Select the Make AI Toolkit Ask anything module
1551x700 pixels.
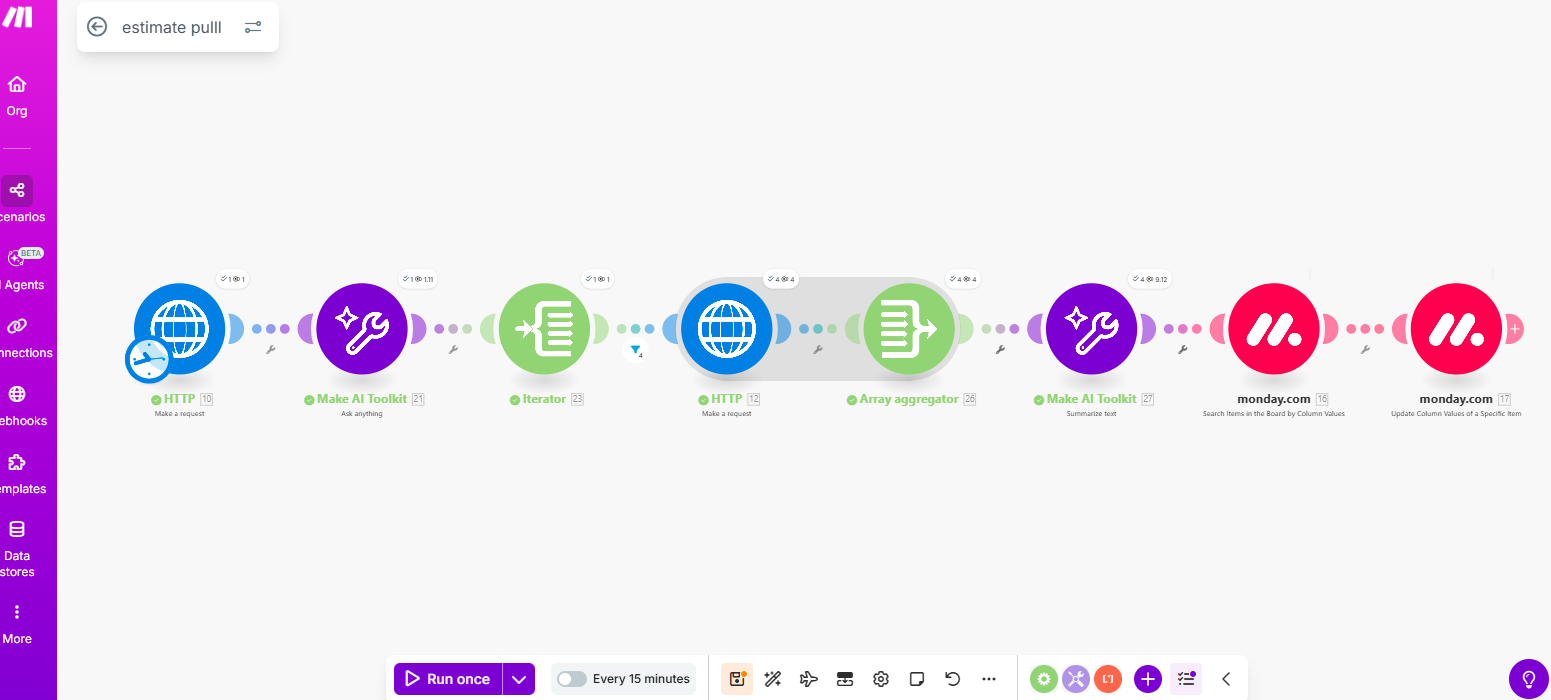(x=362, y=329)
